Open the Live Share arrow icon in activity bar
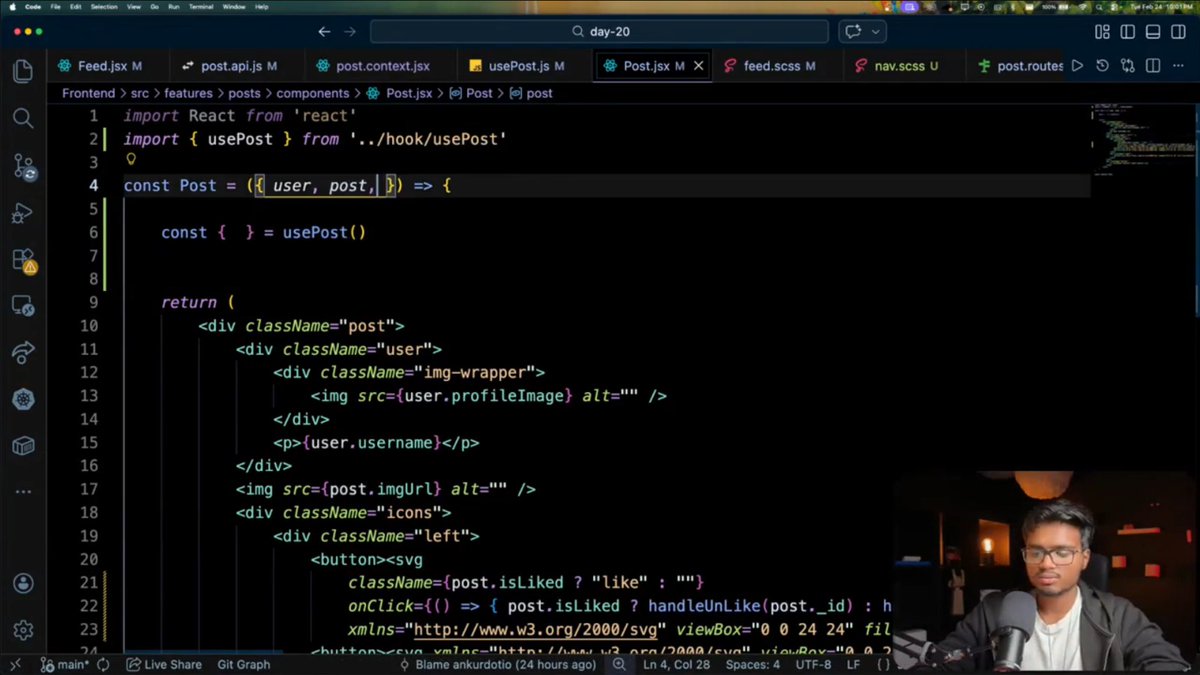This screenshot has height=675, width=1200. [x=23, y=353]
